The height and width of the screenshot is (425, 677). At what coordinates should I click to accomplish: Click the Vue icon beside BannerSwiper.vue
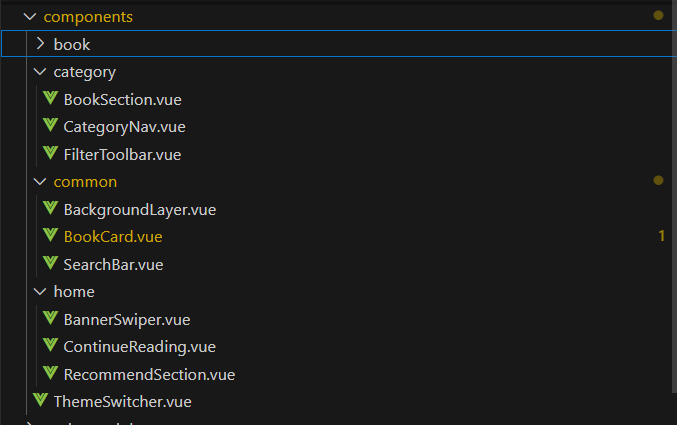pos(51,318)
